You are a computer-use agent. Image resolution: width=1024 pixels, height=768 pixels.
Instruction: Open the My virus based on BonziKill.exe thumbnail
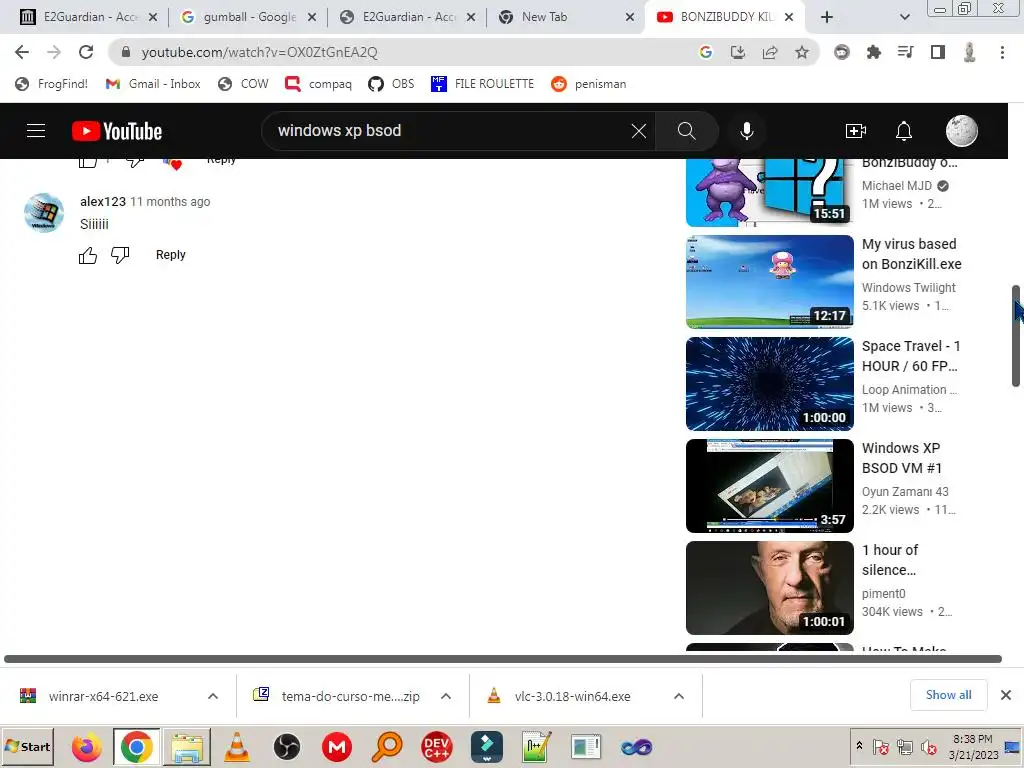click(769, 281)
